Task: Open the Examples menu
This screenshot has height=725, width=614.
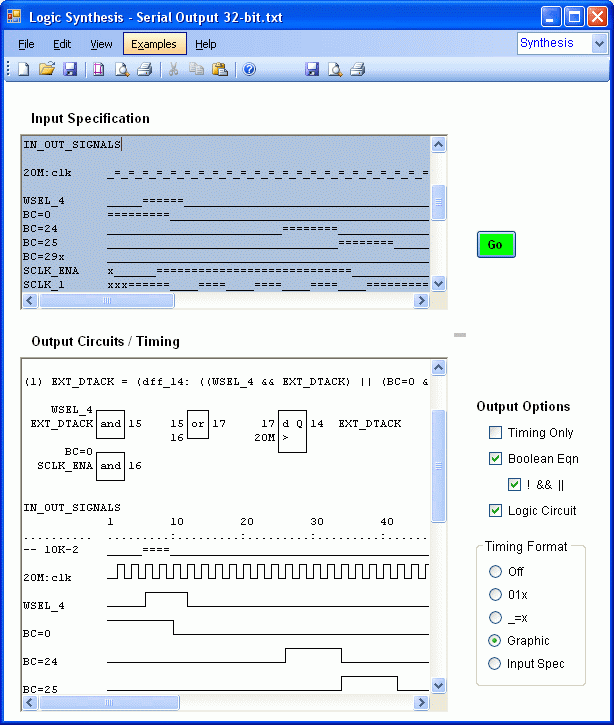Action: coord(155,44)
